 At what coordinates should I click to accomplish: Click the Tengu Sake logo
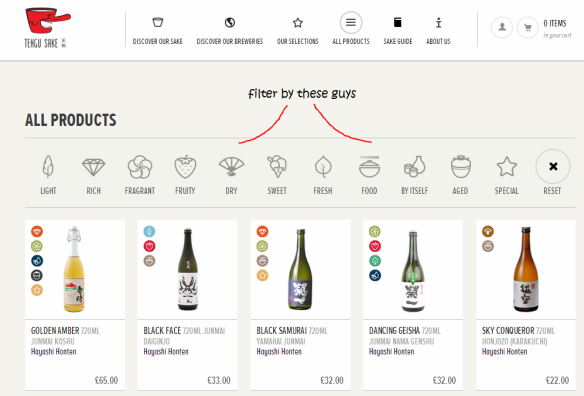pyautogui.click(x=47, y=28)
